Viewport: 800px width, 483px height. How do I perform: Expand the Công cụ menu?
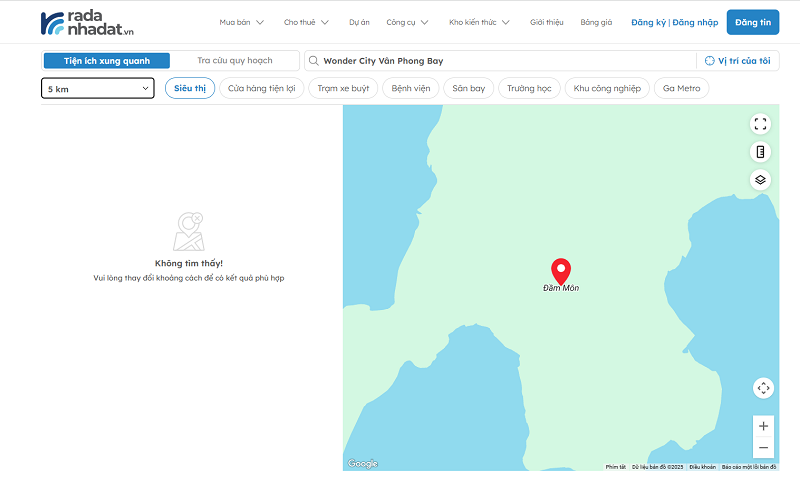point(407,22)
